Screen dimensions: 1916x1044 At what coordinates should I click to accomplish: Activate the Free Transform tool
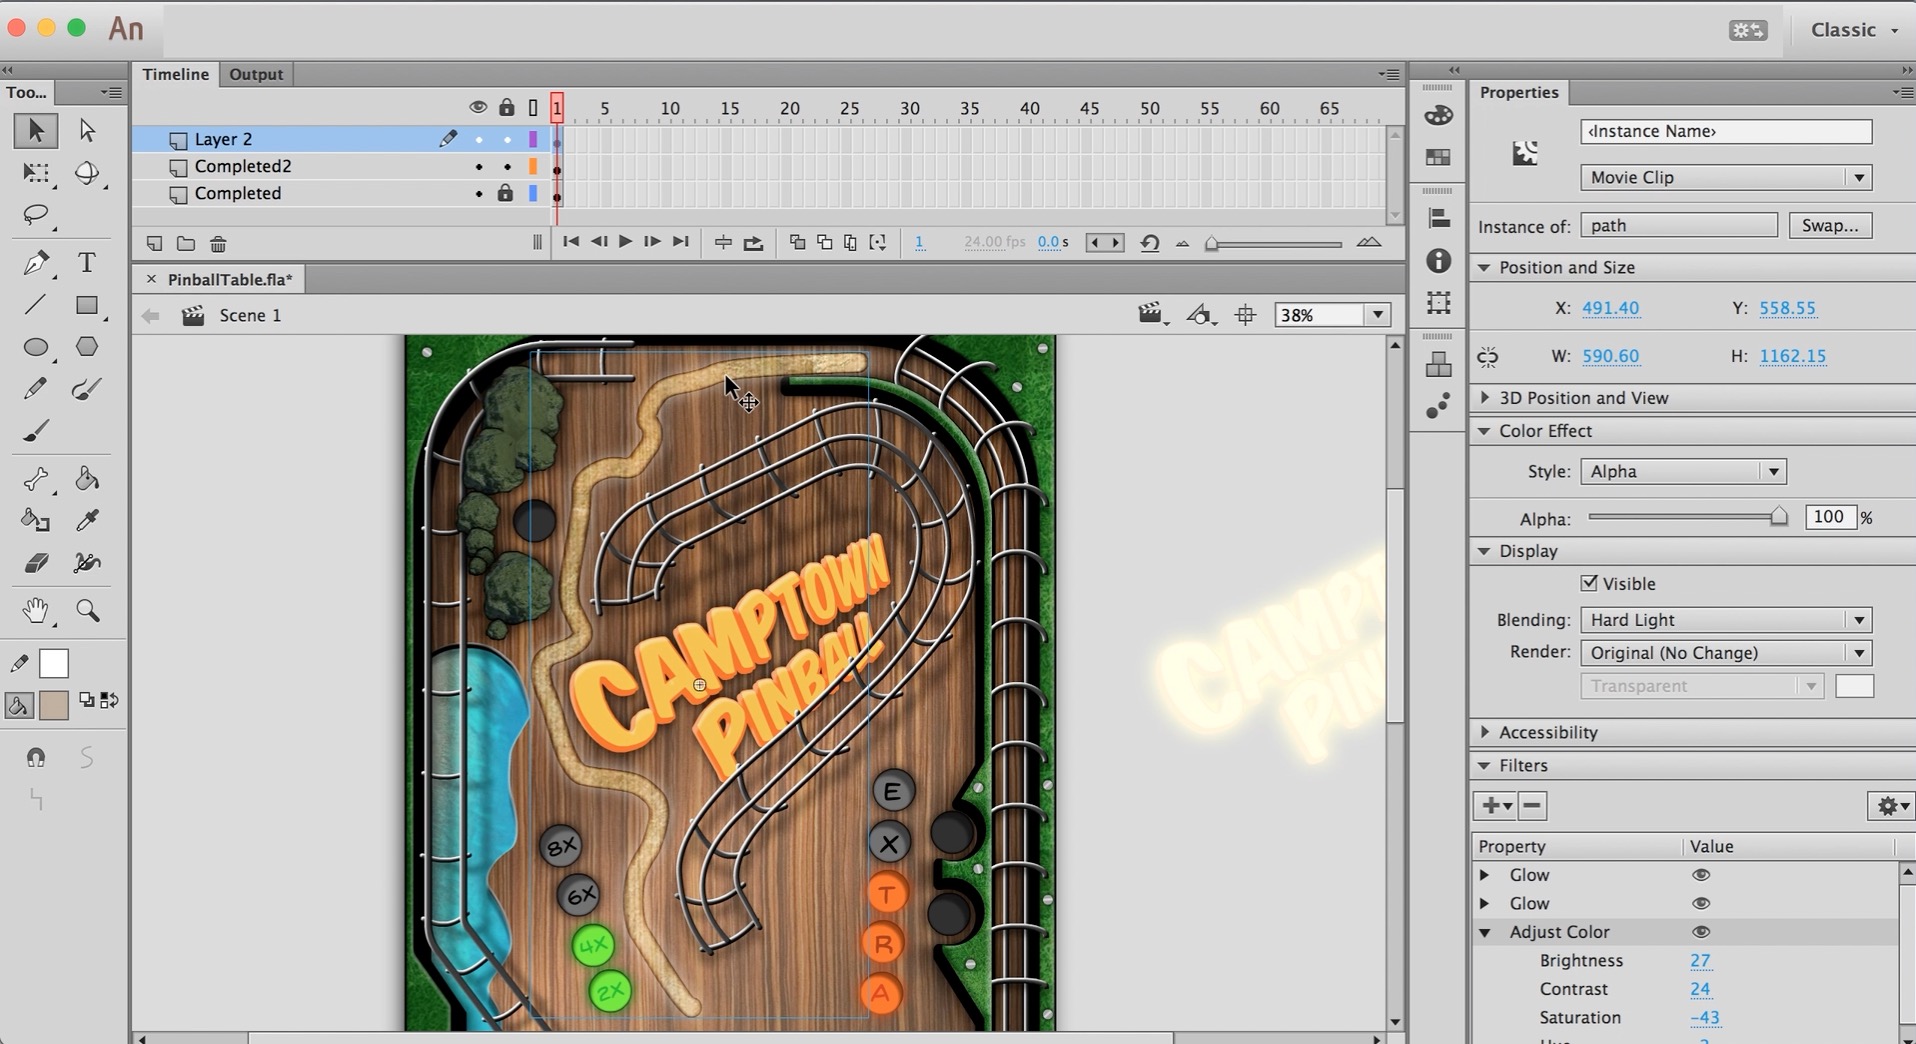[36, 173]
